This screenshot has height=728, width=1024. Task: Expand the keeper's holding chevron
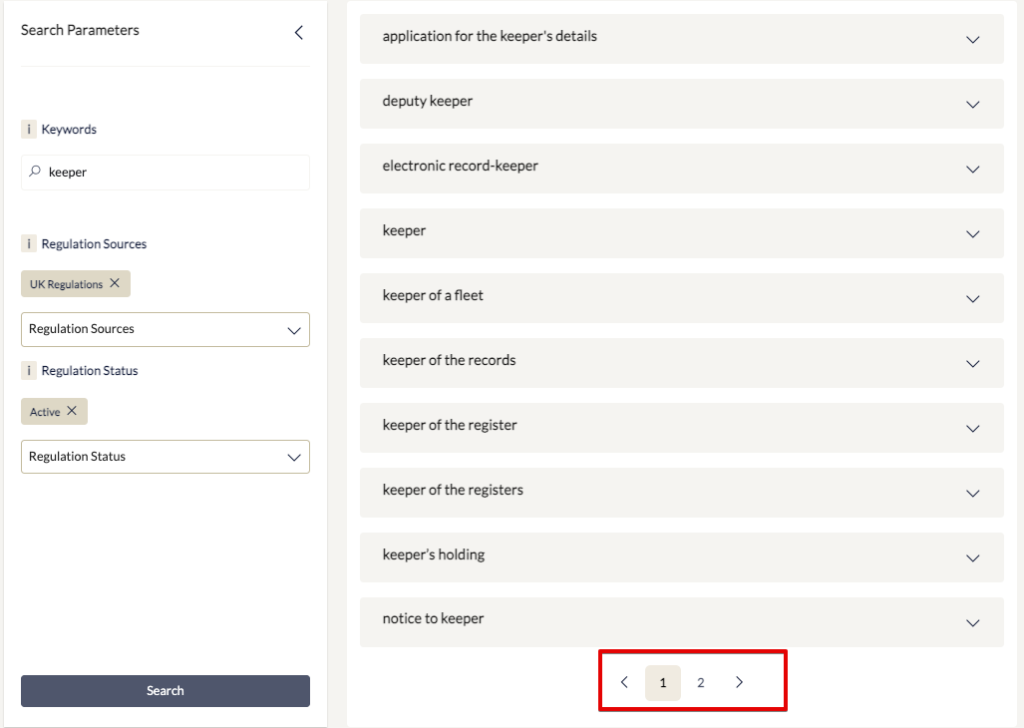[x=972, y=558]
